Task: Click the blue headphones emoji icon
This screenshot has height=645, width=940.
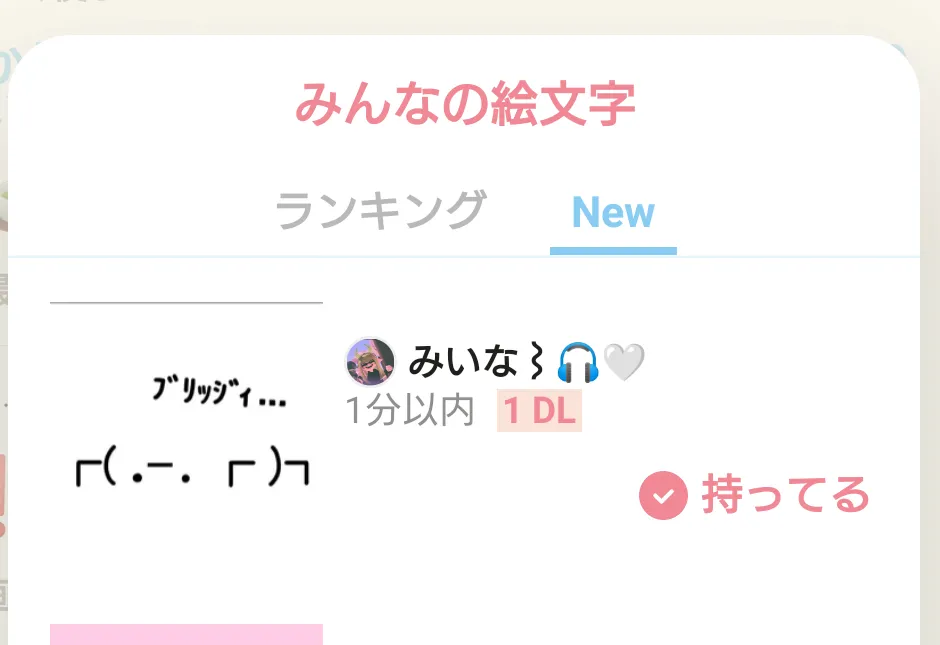Action: click(577, 362)
